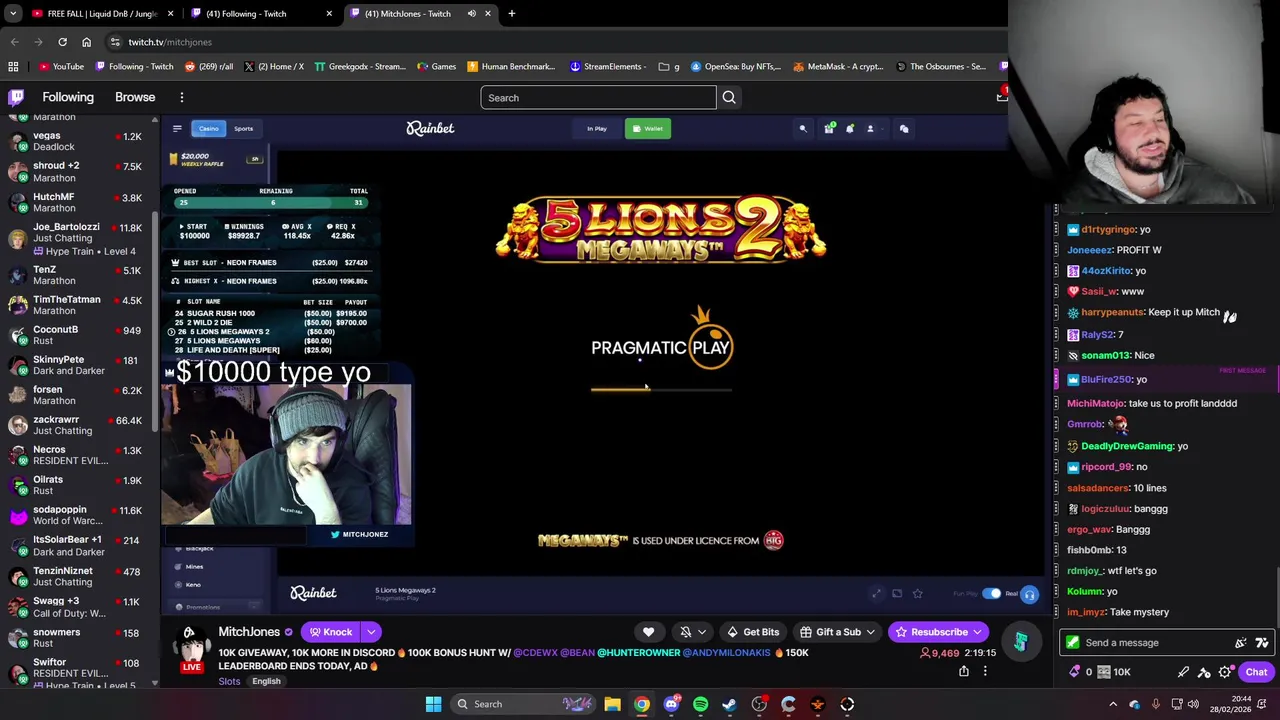Go to browser home page
Image resolution: width=1280 pixels, height=720 pixels.
click(x=86, y=42)
